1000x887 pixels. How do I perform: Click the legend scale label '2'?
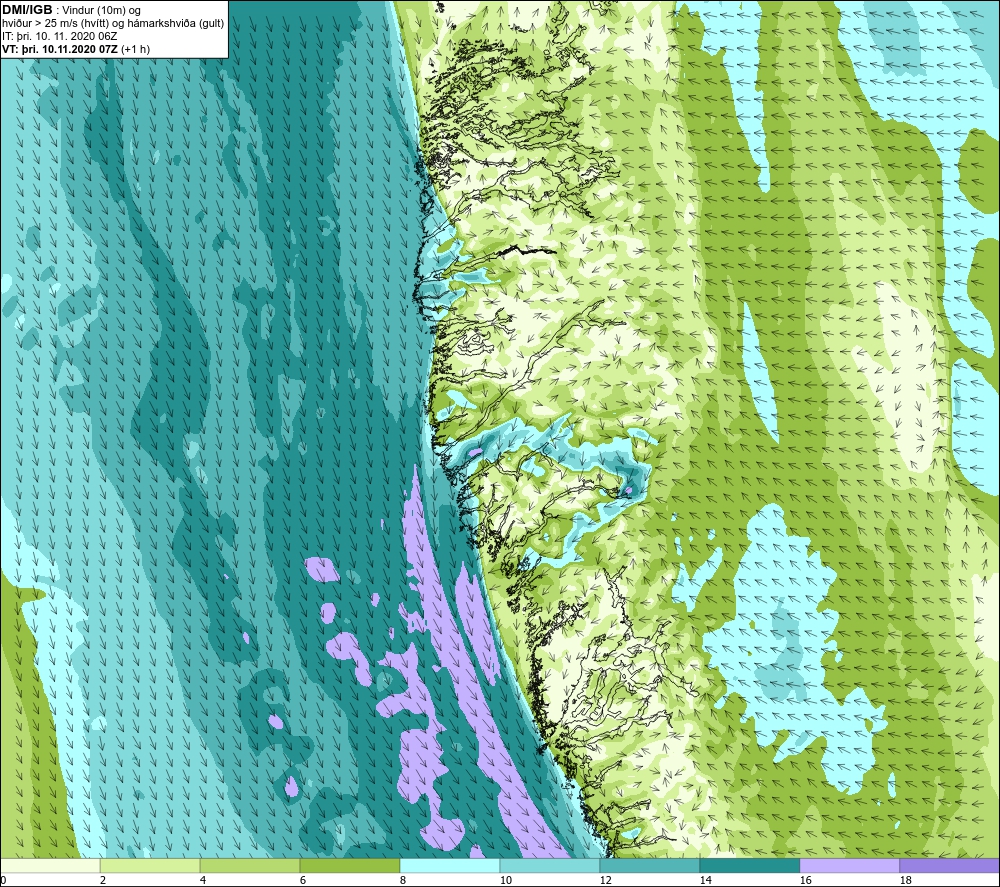[x=103, y=881]
